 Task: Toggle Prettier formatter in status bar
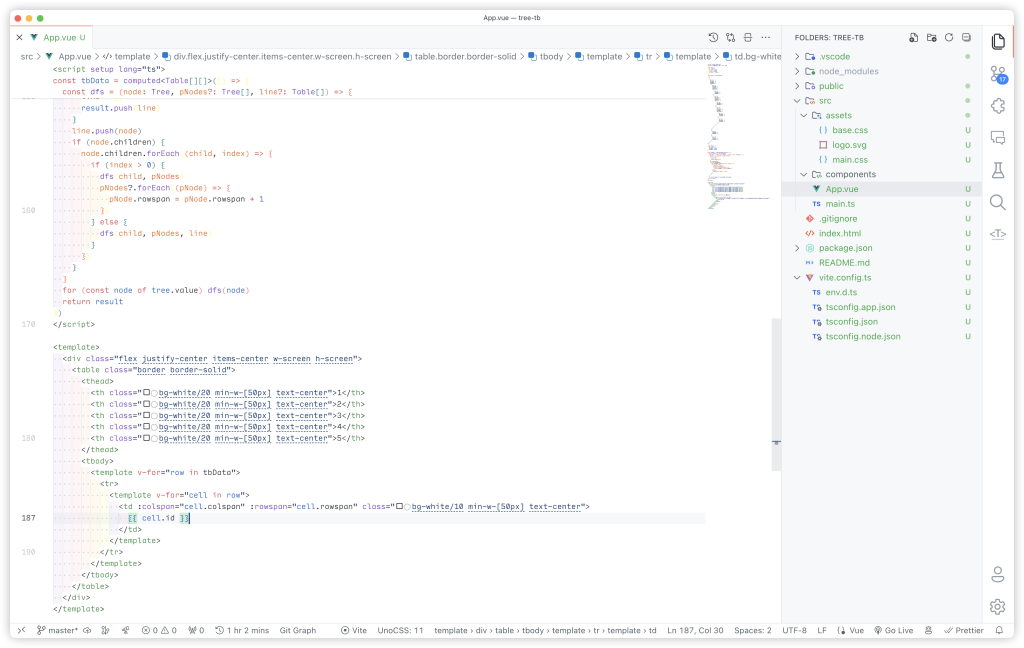962,631
